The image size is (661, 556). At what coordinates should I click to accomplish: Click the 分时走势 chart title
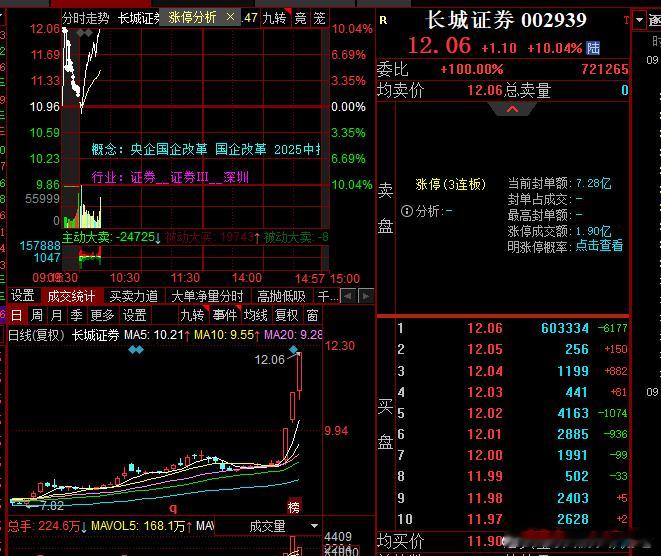pyautogui.click(x=86, y=18)
